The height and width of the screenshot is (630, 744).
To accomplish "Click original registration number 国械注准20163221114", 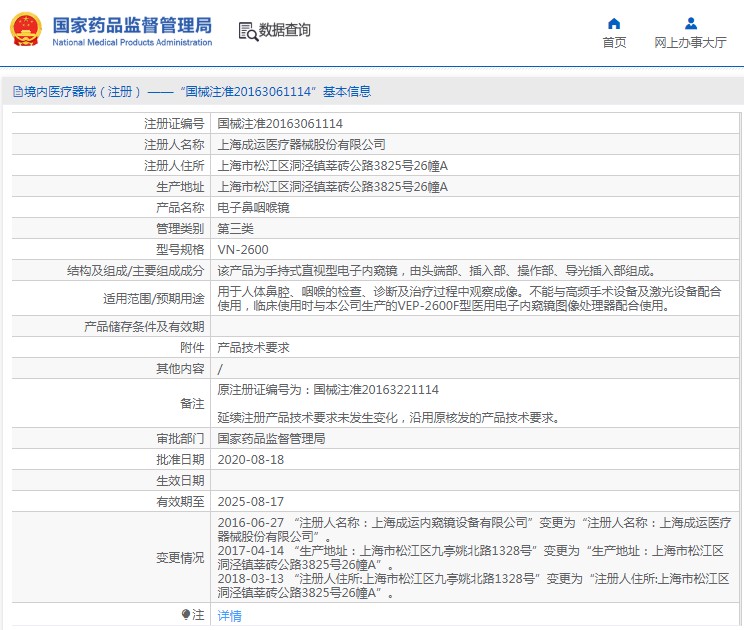I will pyautogui.click(x=376, y=390).
